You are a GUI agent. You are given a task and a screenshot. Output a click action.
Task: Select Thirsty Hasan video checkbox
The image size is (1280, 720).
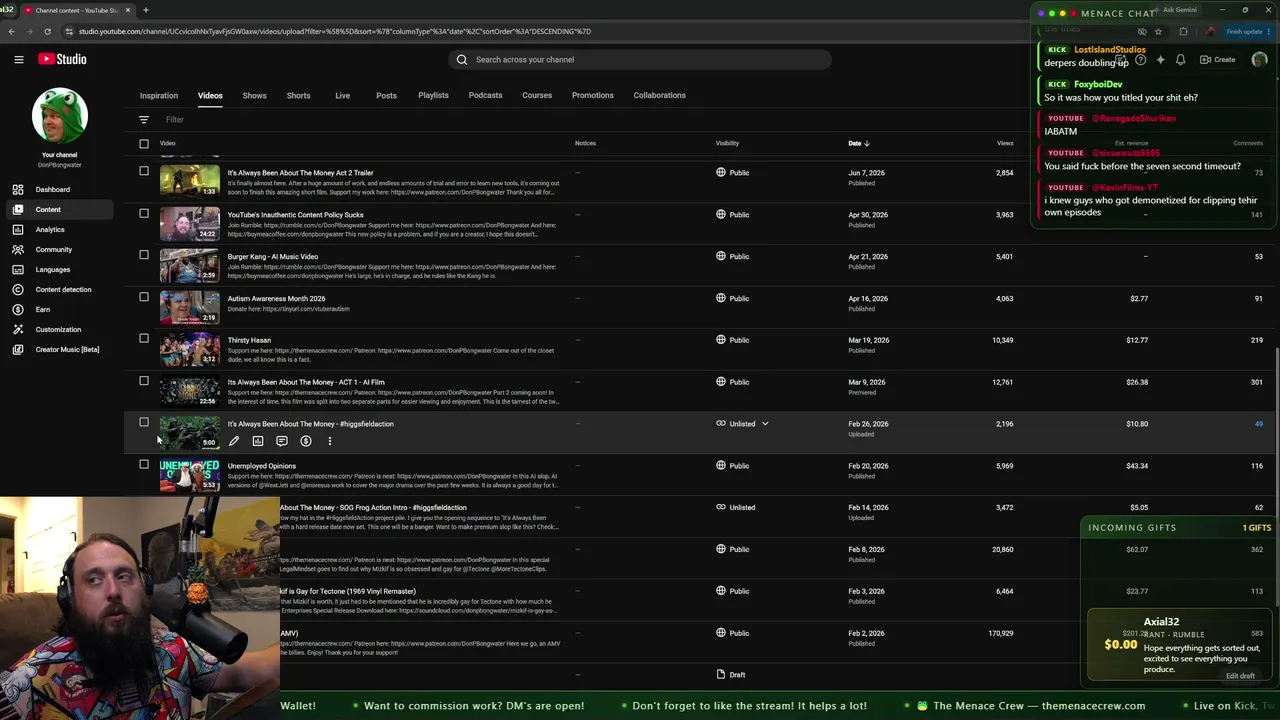click(144, 339)
